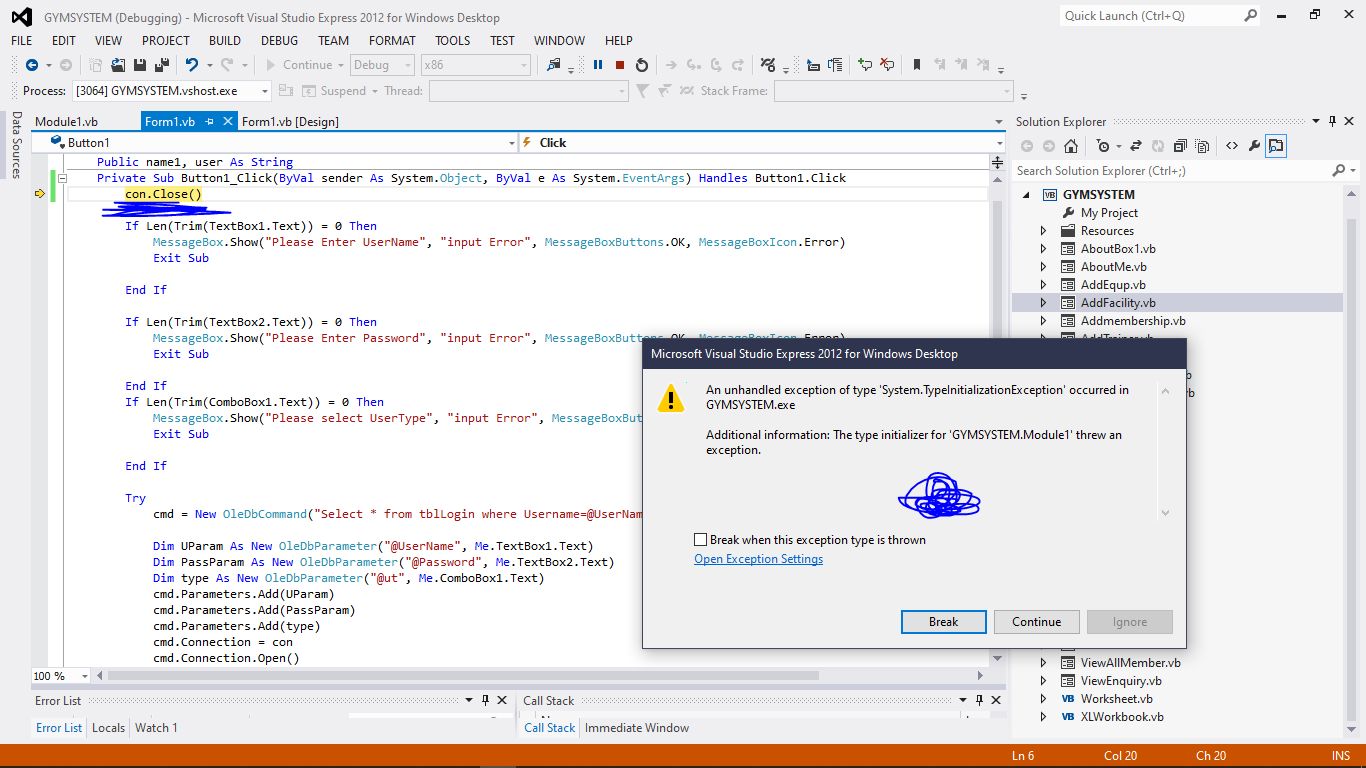Open Properties wrench icon in Solution Explorer

tap(1254, 146)
